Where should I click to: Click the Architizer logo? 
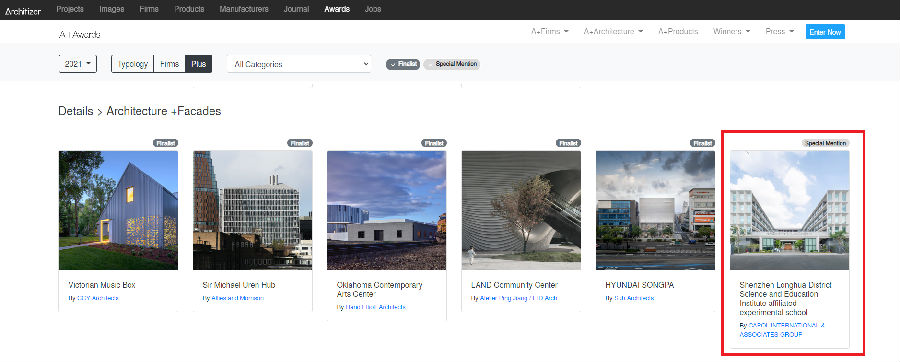pyautogui.click(x=23, y=10)
